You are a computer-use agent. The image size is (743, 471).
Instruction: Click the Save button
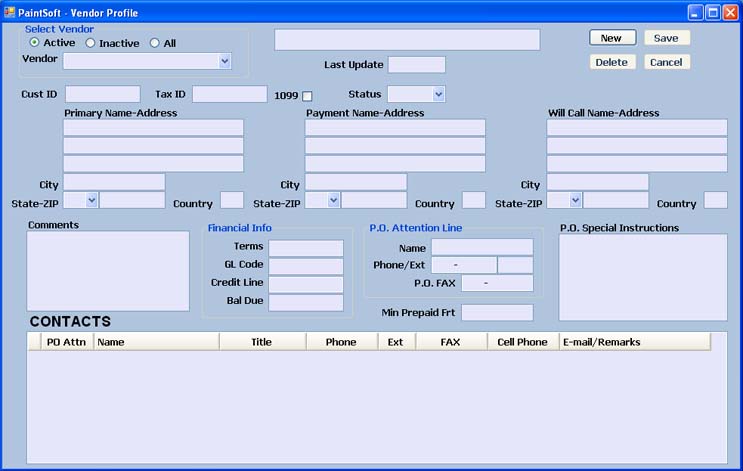667,38
